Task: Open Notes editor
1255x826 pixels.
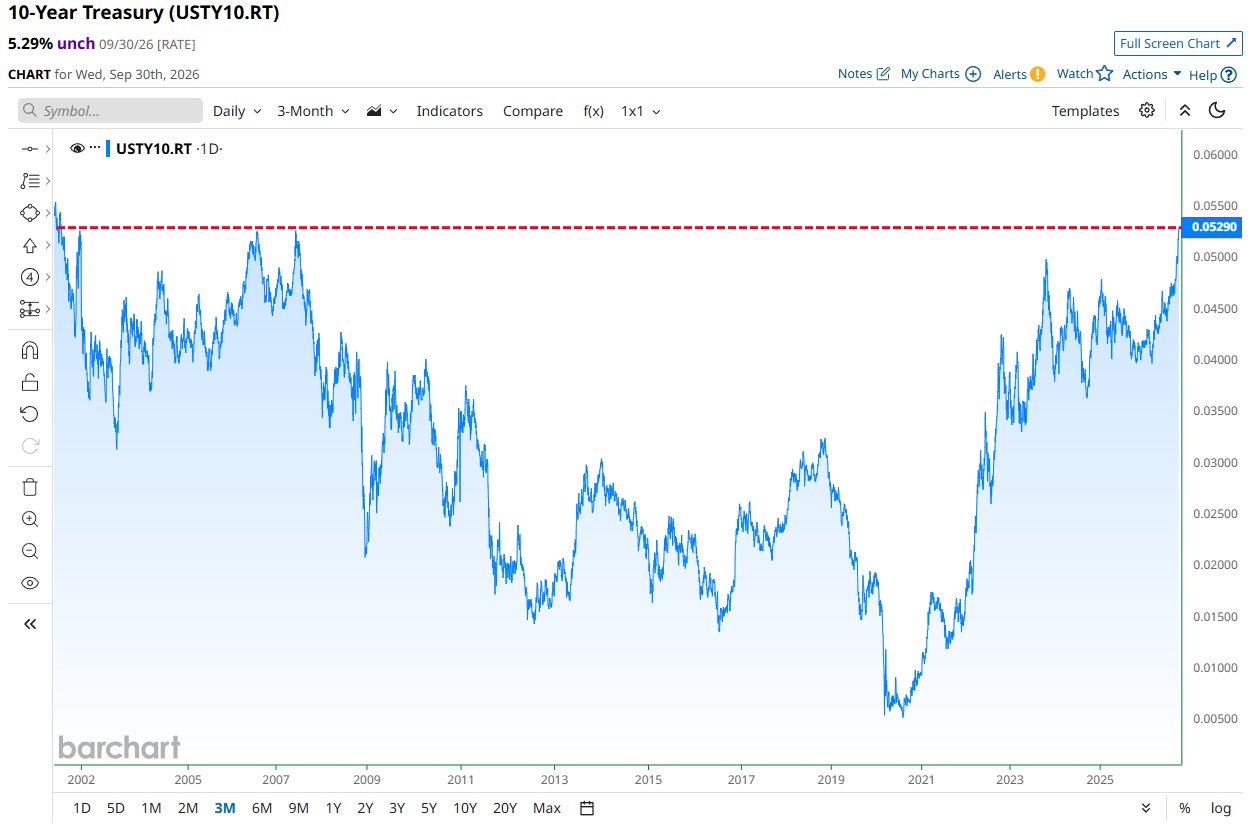Action: point(864,73)
